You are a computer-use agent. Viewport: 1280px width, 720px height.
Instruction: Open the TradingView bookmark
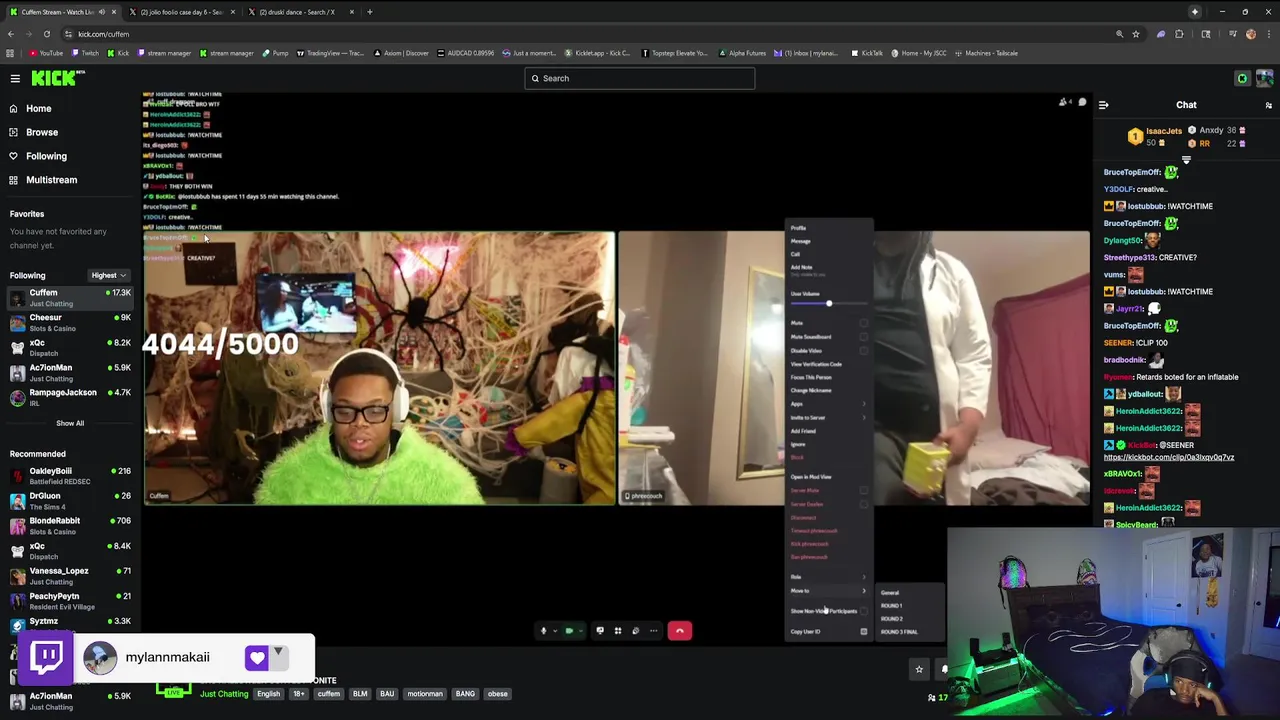tap(331, 53)
